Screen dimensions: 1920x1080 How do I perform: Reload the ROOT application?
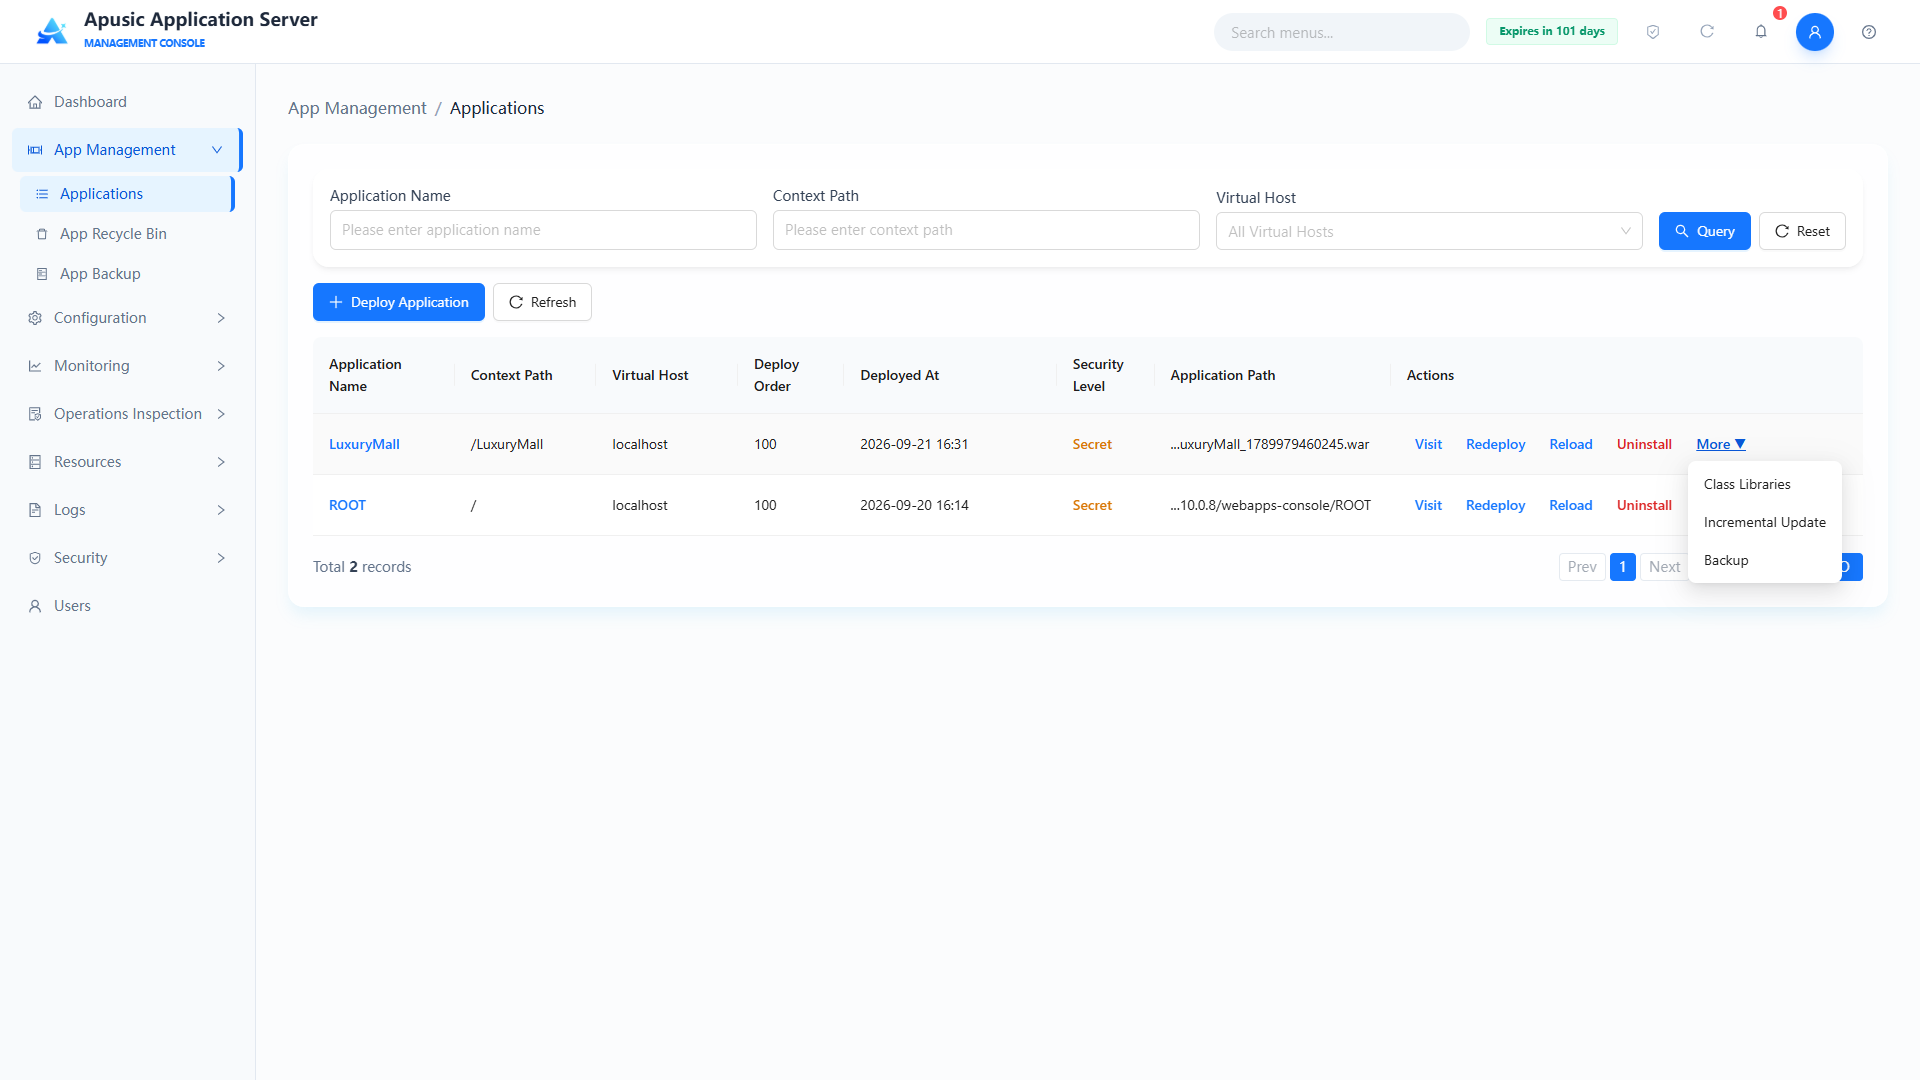[x=1570, y=505]
